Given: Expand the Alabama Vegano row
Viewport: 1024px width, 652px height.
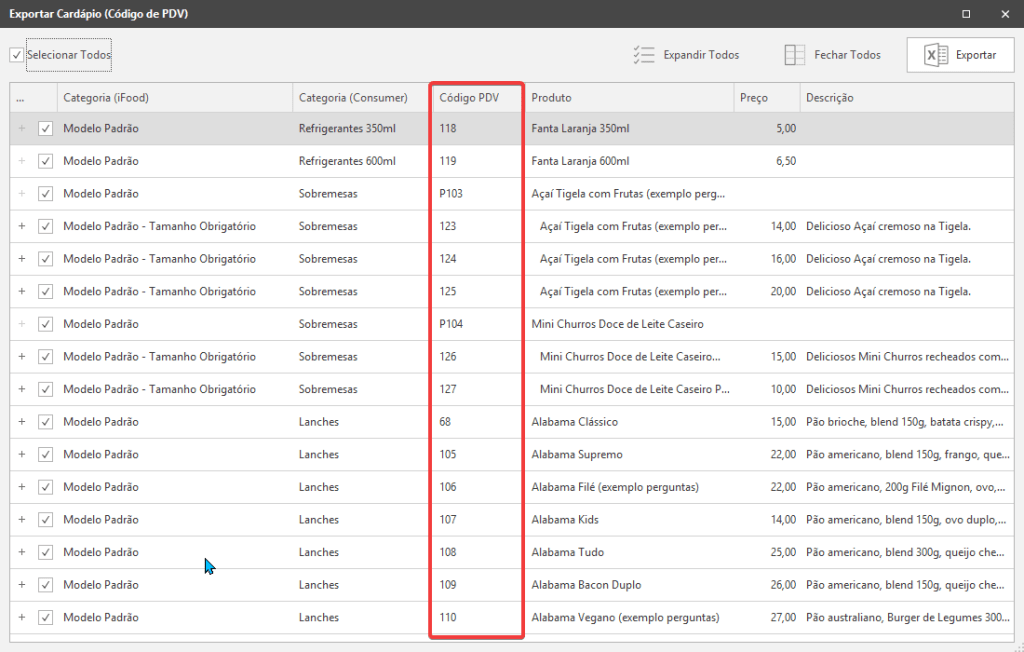Looking at the screenshot, I should point(22,618).
